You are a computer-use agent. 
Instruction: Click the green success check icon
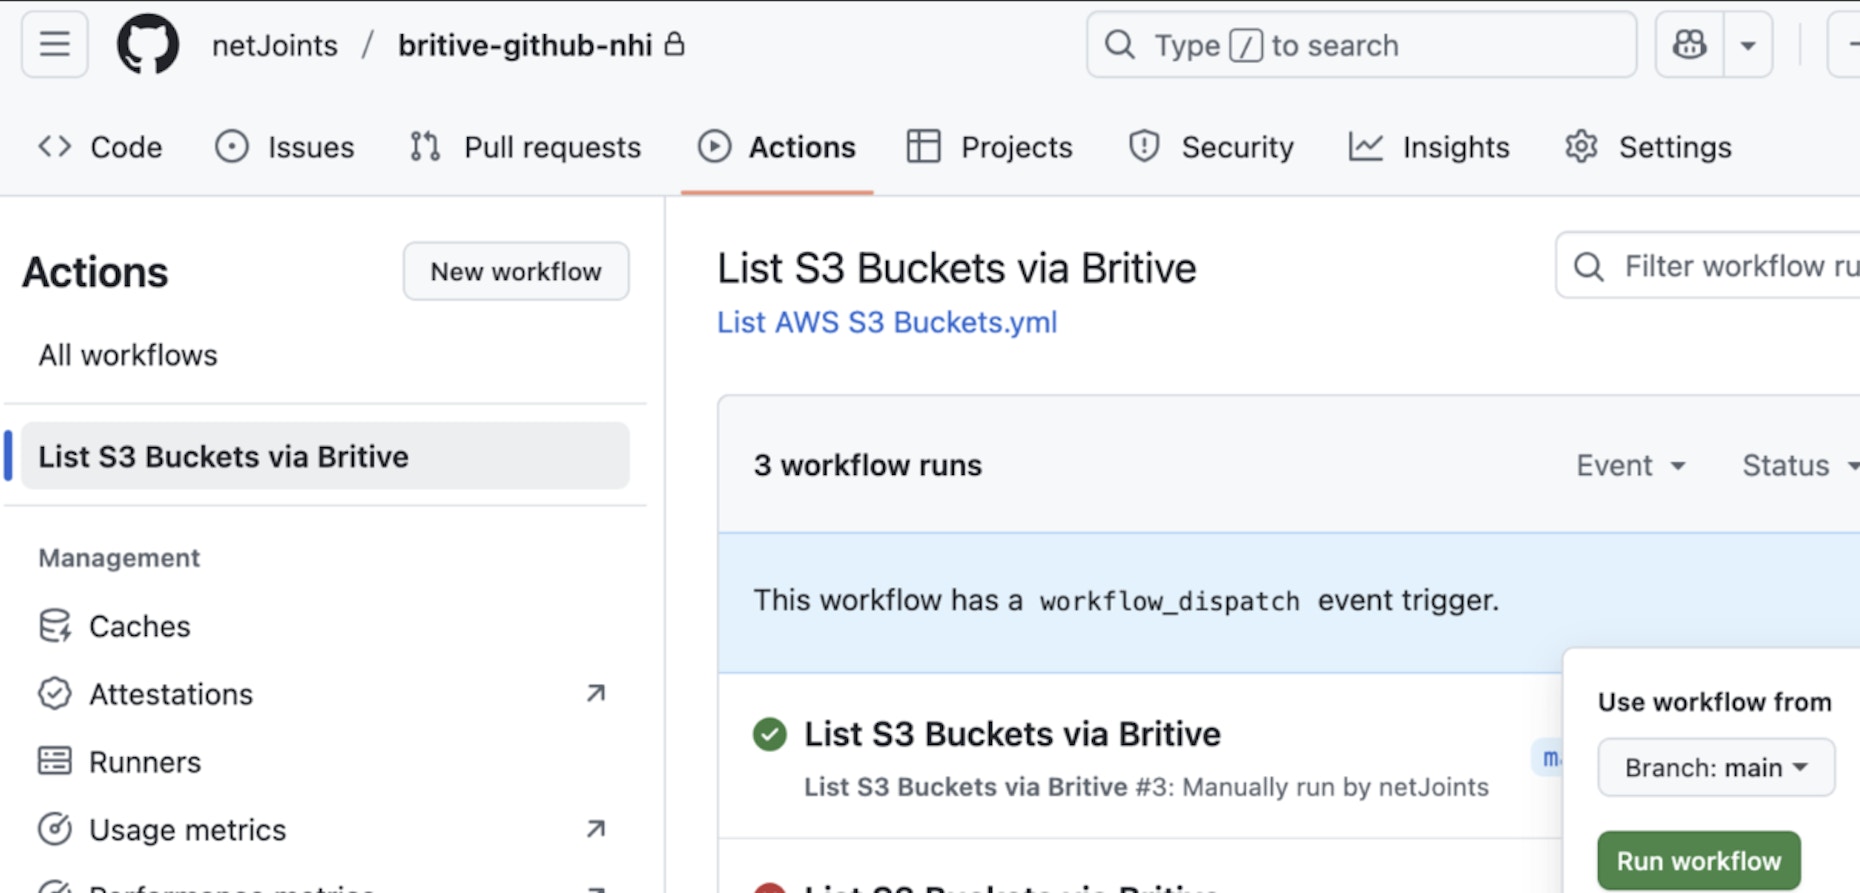(x=770, y=734)
